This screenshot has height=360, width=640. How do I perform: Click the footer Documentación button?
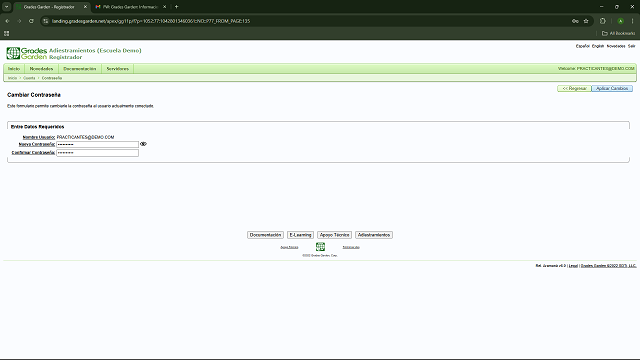click(265, 235)
